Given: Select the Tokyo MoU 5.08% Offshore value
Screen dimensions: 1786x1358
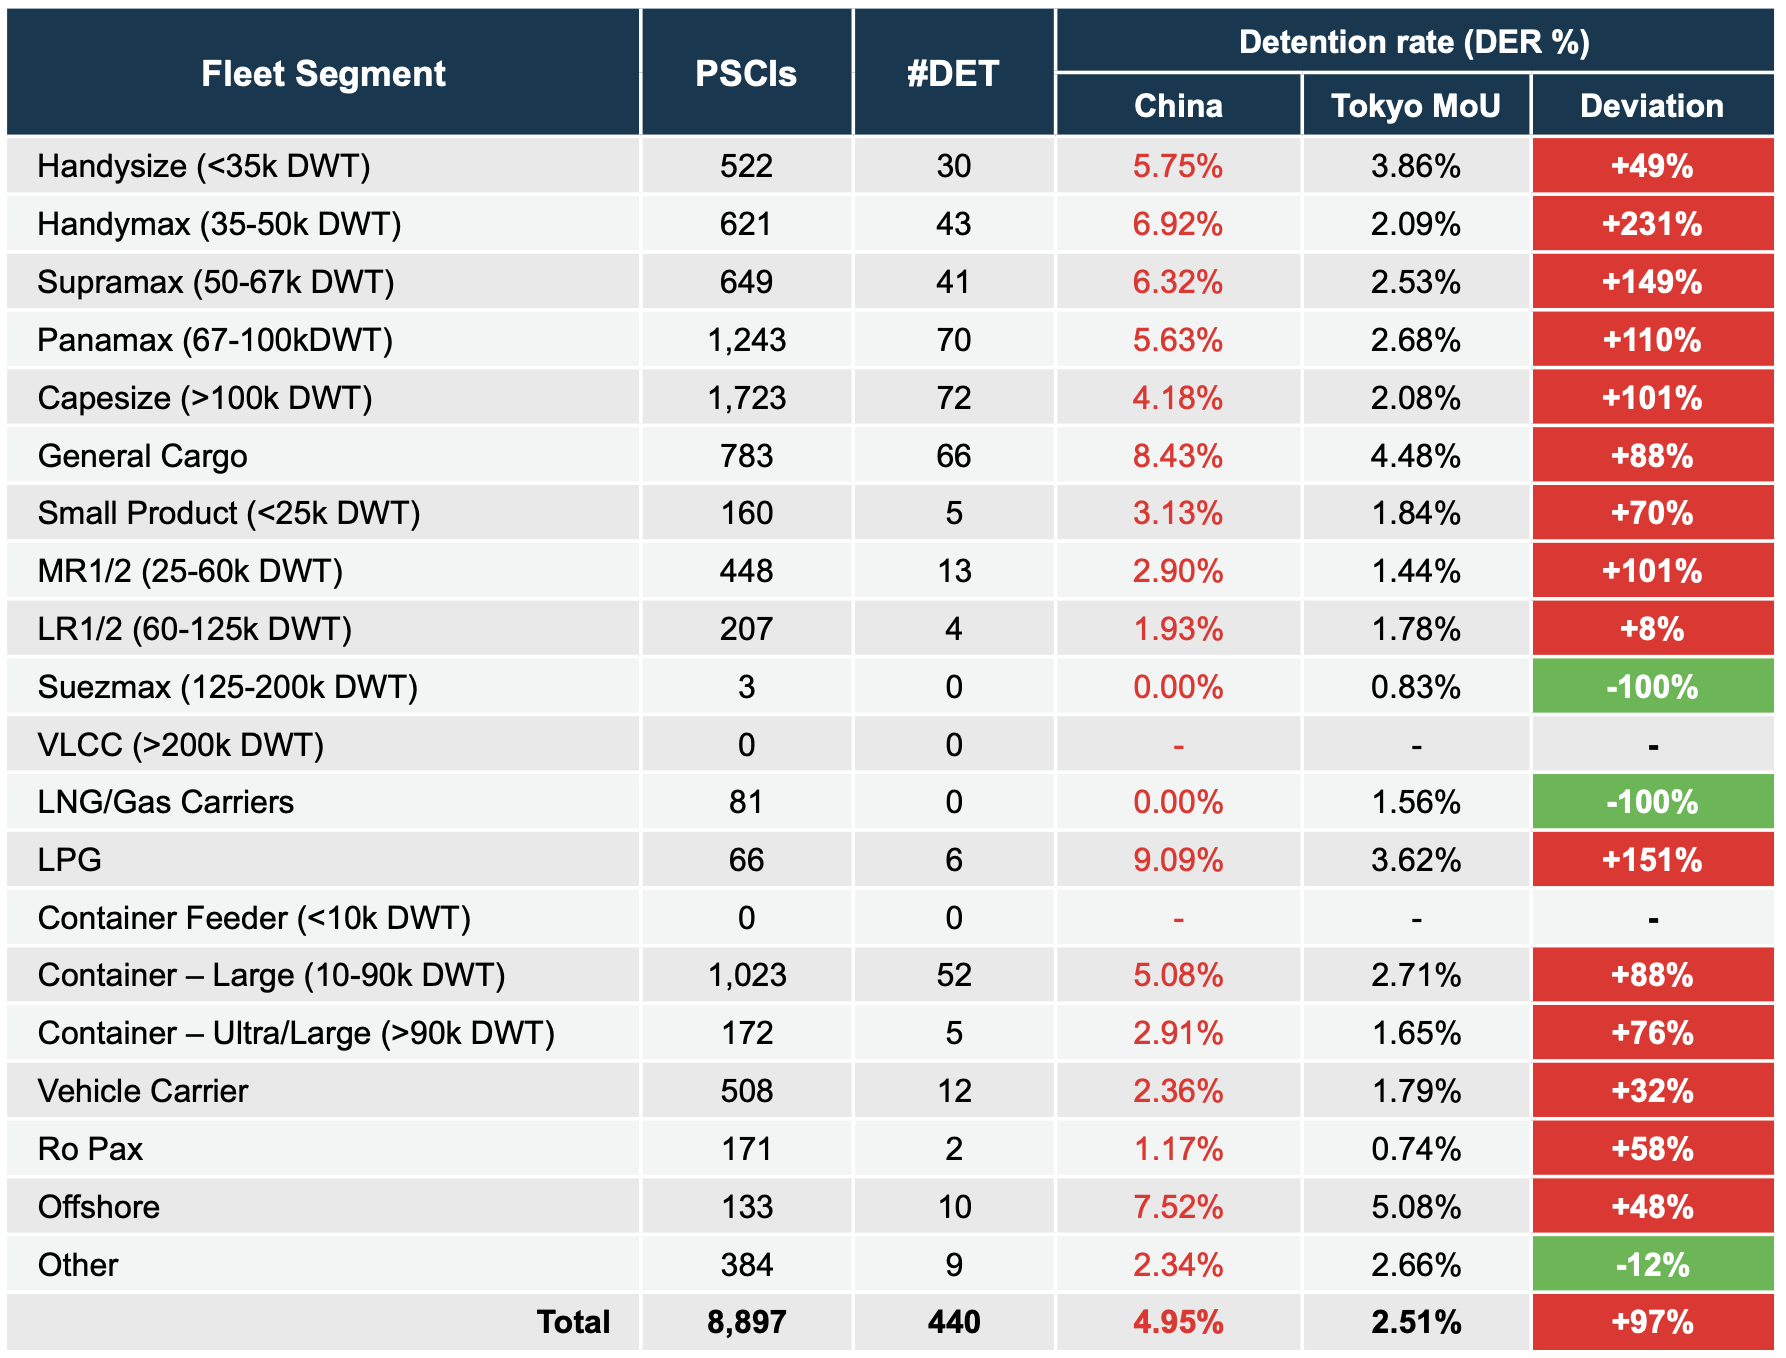Looking at the screenshot, I should point(1415,1207).
